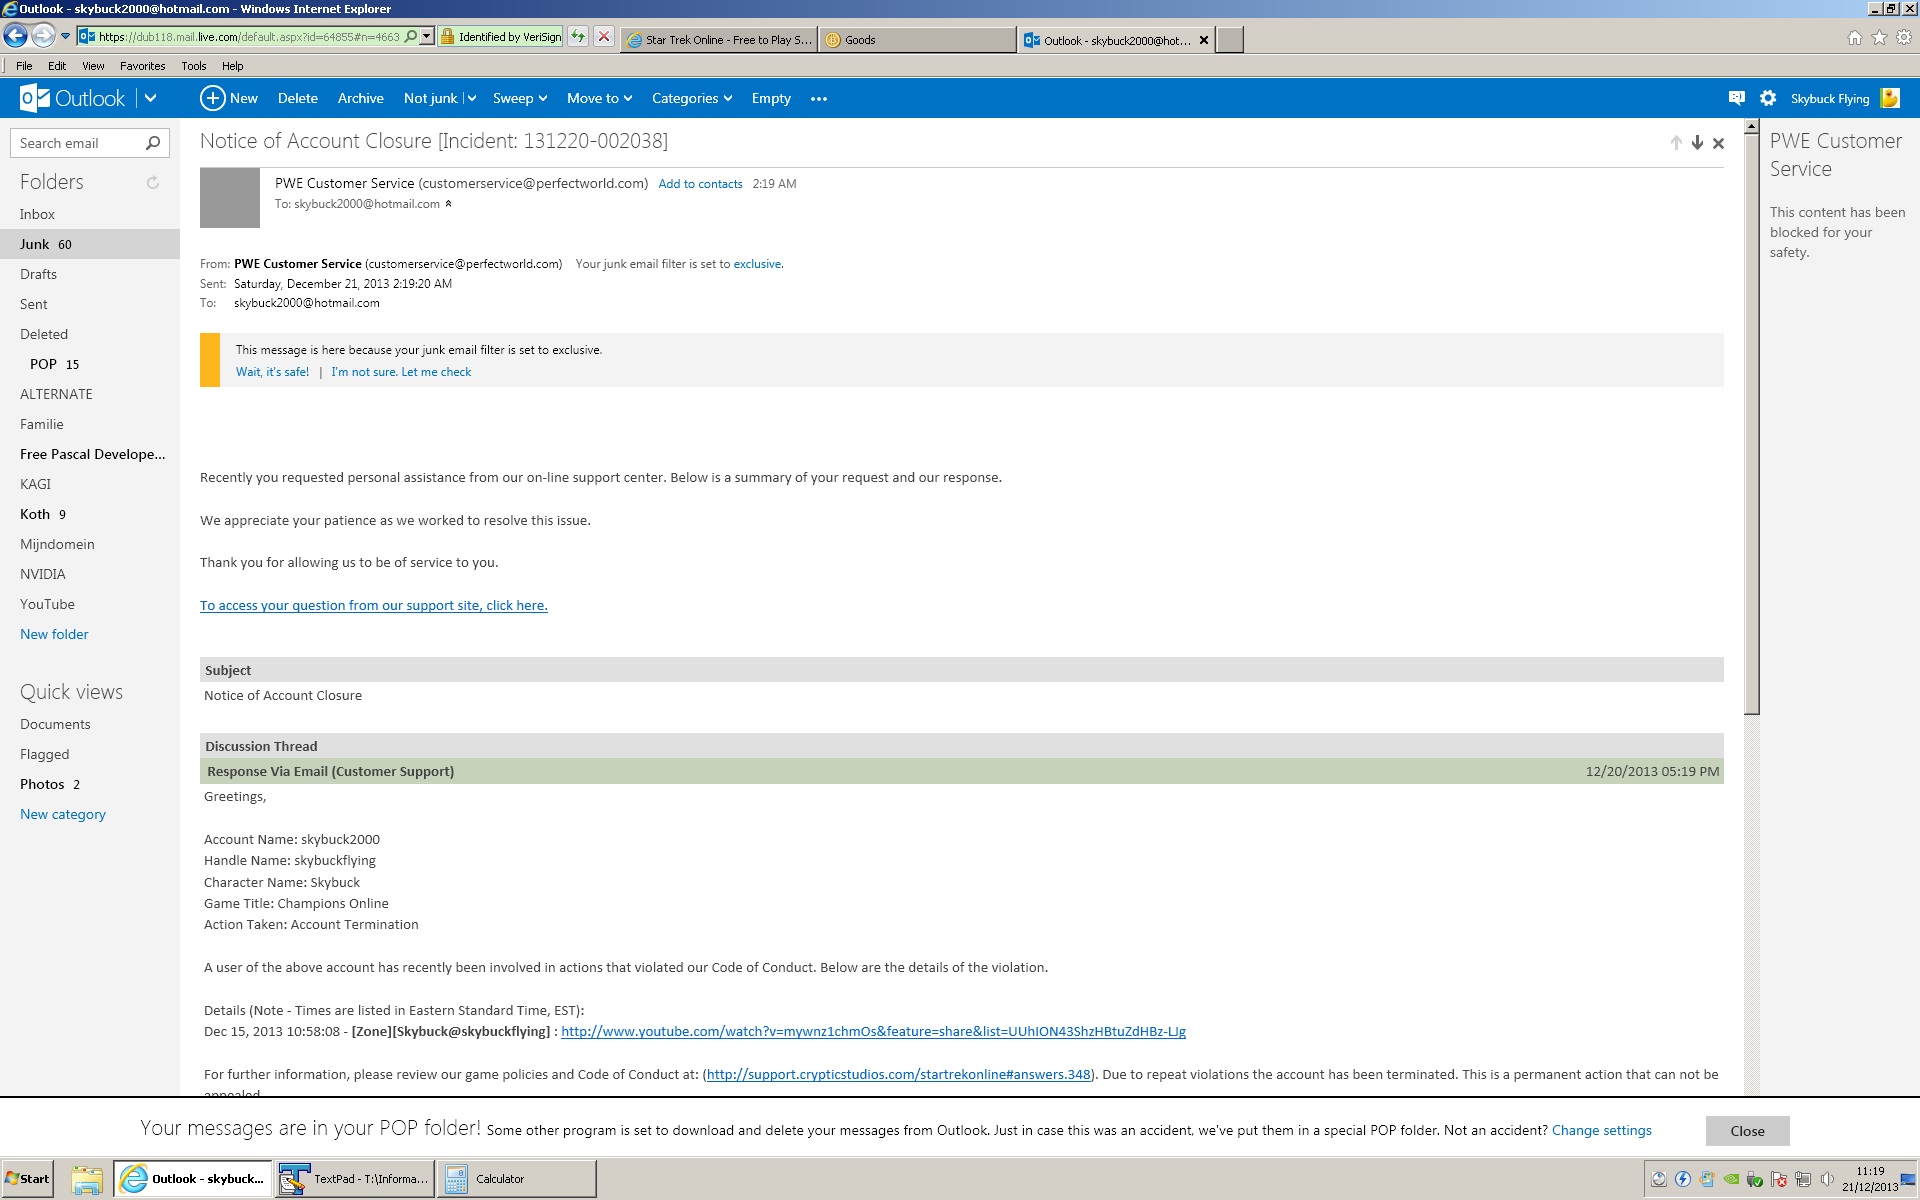This screenshot has height=1200, width=1920.
Task: Expand the Outlook app switcher chevron
Action: pos(151,98)
